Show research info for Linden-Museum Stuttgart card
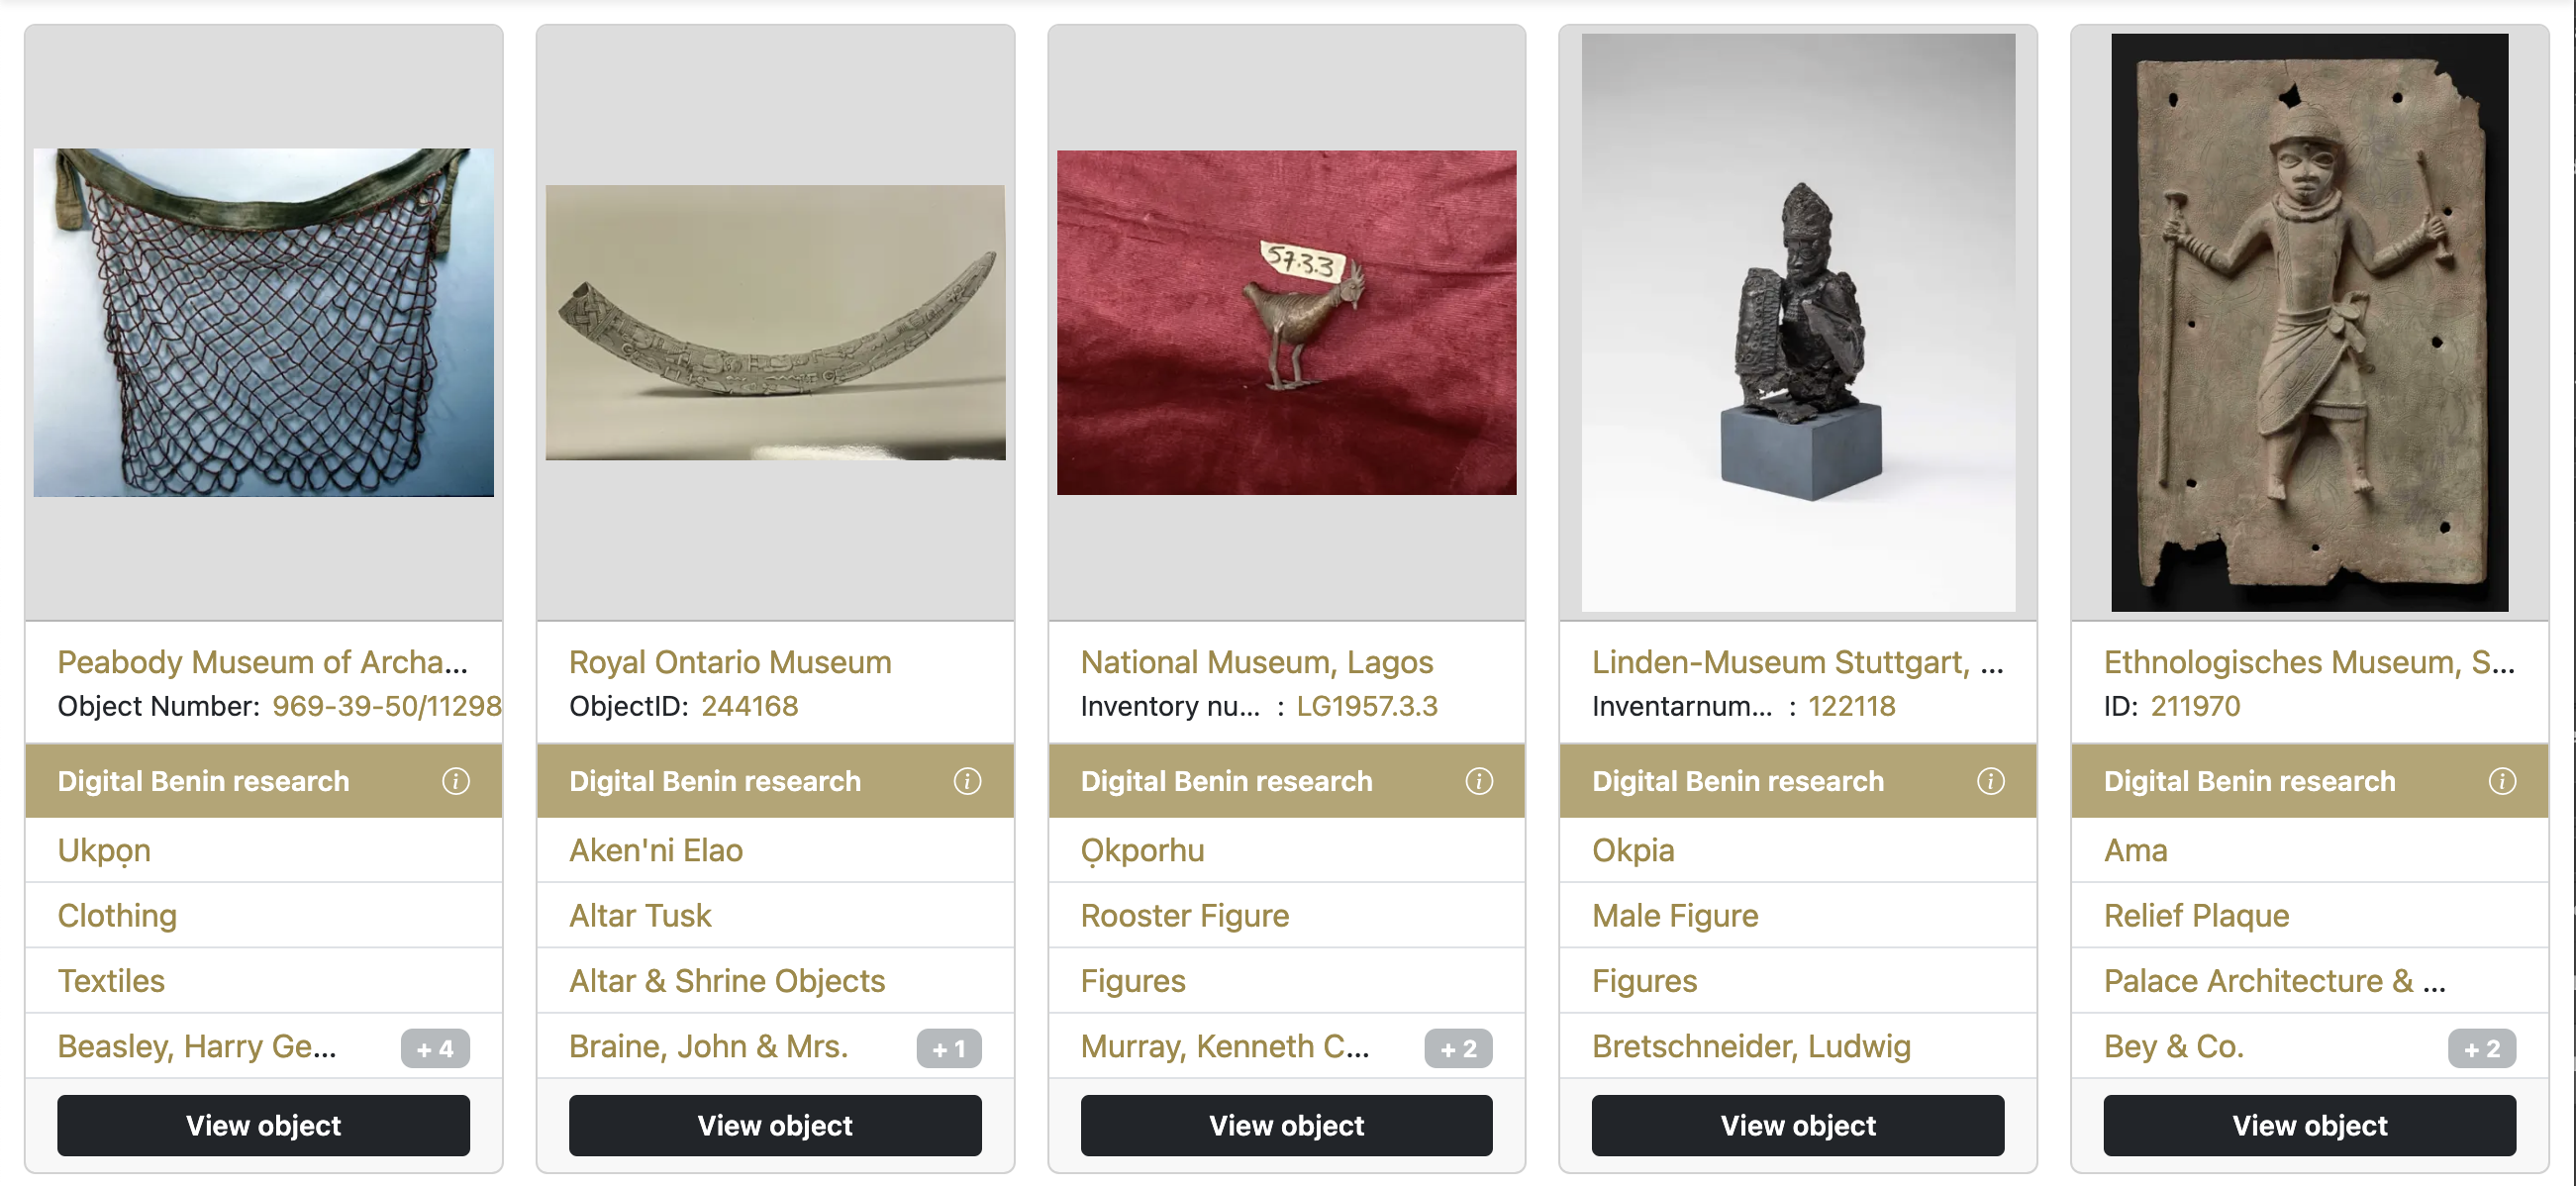 [x=1990, y=781]
